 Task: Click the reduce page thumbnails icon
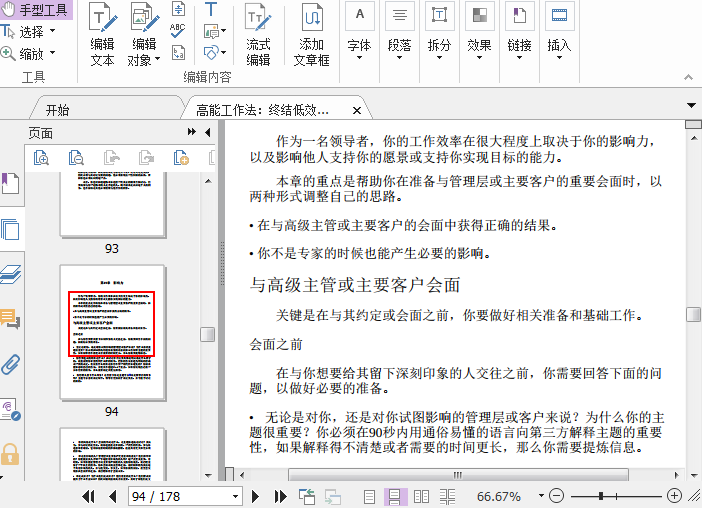pyautogui.click(x=76, y=158)
